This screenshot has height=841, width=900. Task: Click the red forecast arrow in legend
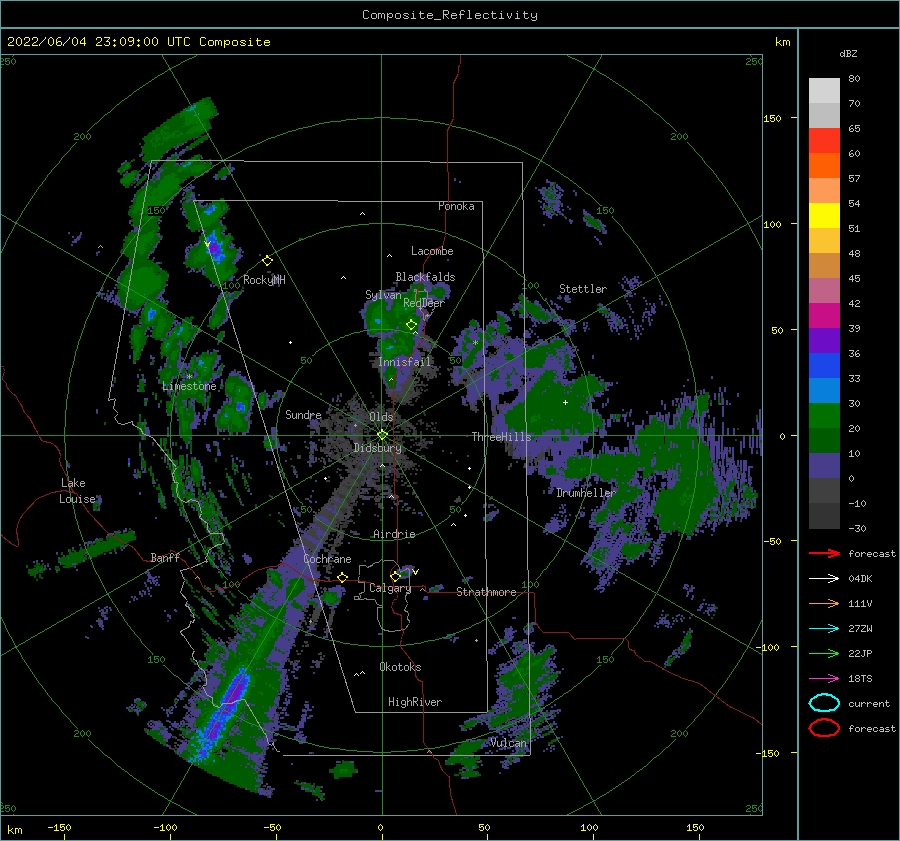(x=824, y=553)
